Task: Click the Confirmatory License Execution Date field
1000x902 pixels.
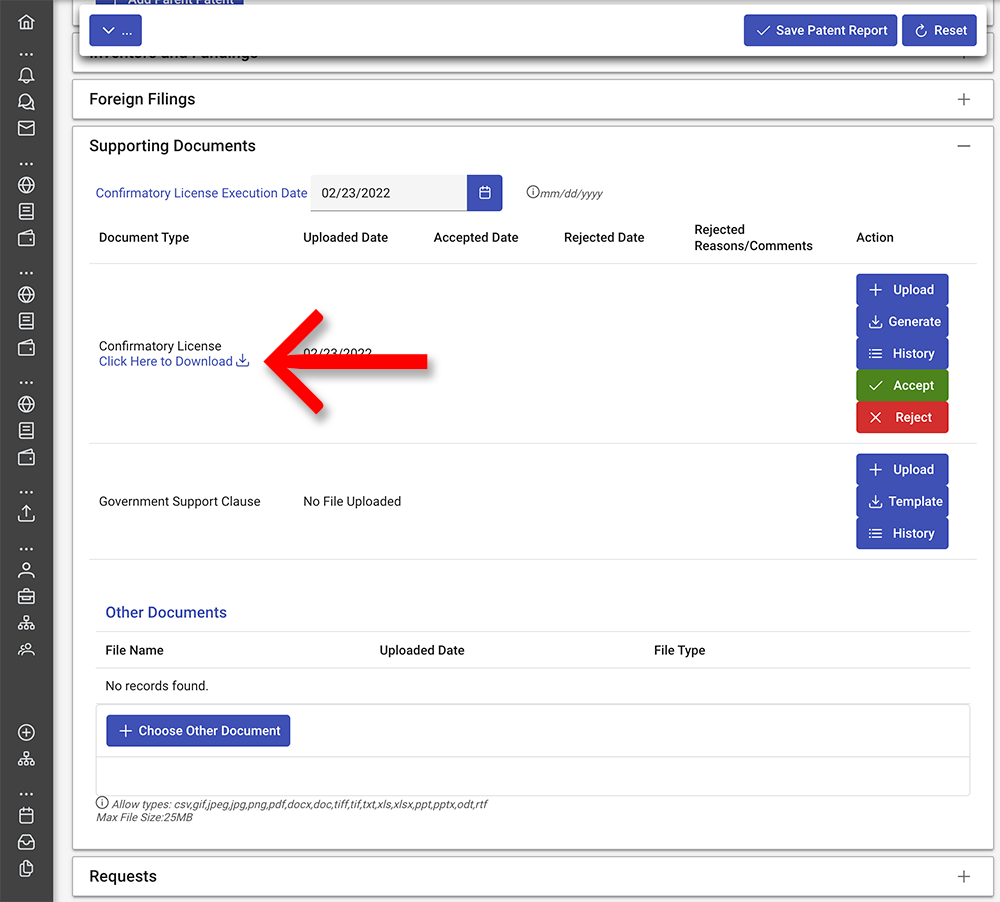Action: click(388, 193)
